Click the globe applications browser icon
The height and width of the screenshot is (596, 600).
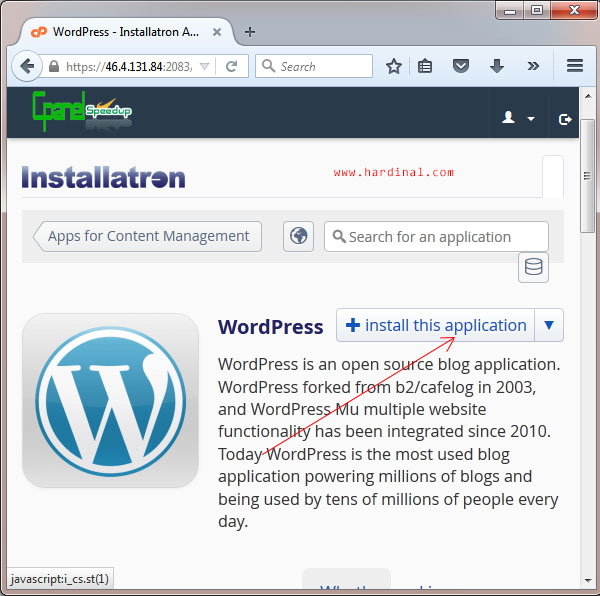coord(298,236)
